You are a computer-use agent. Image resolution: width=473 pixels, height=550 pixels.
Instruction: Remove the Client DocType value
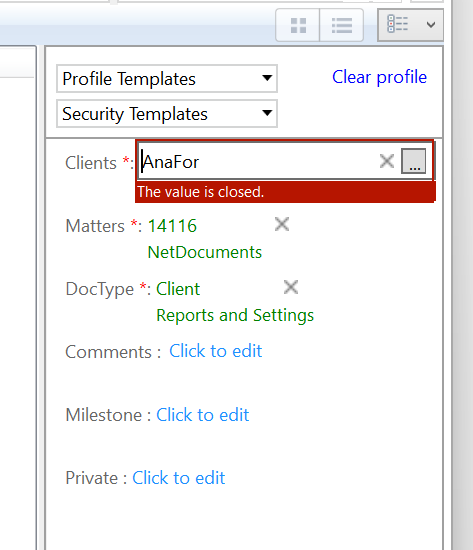tap(291, 287)
